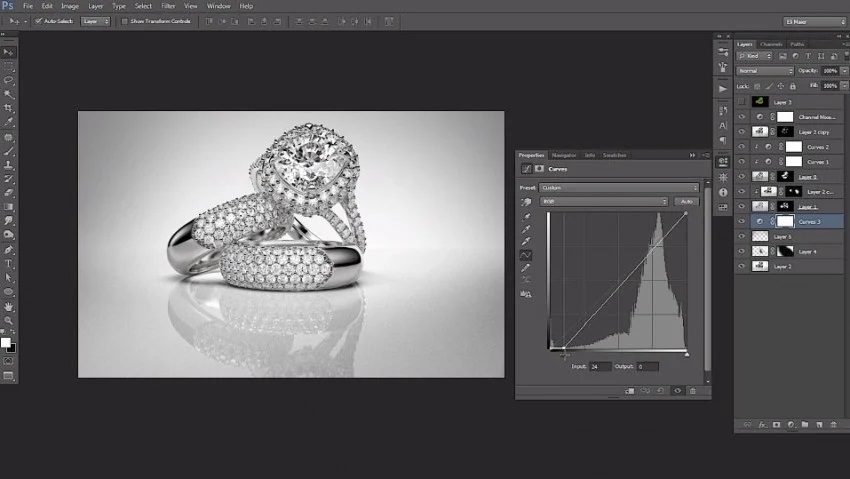Select the Lasso tool

9,79
